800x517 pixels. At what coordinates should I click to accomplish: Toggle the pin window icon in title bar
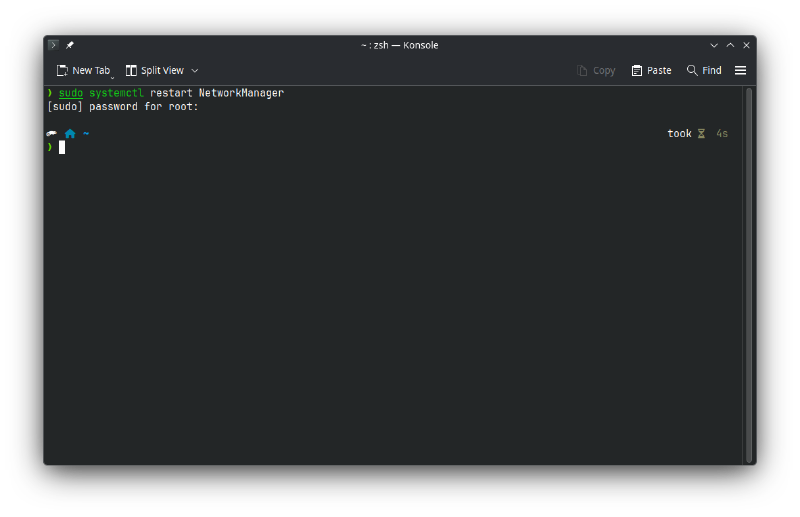pos(70,45)
